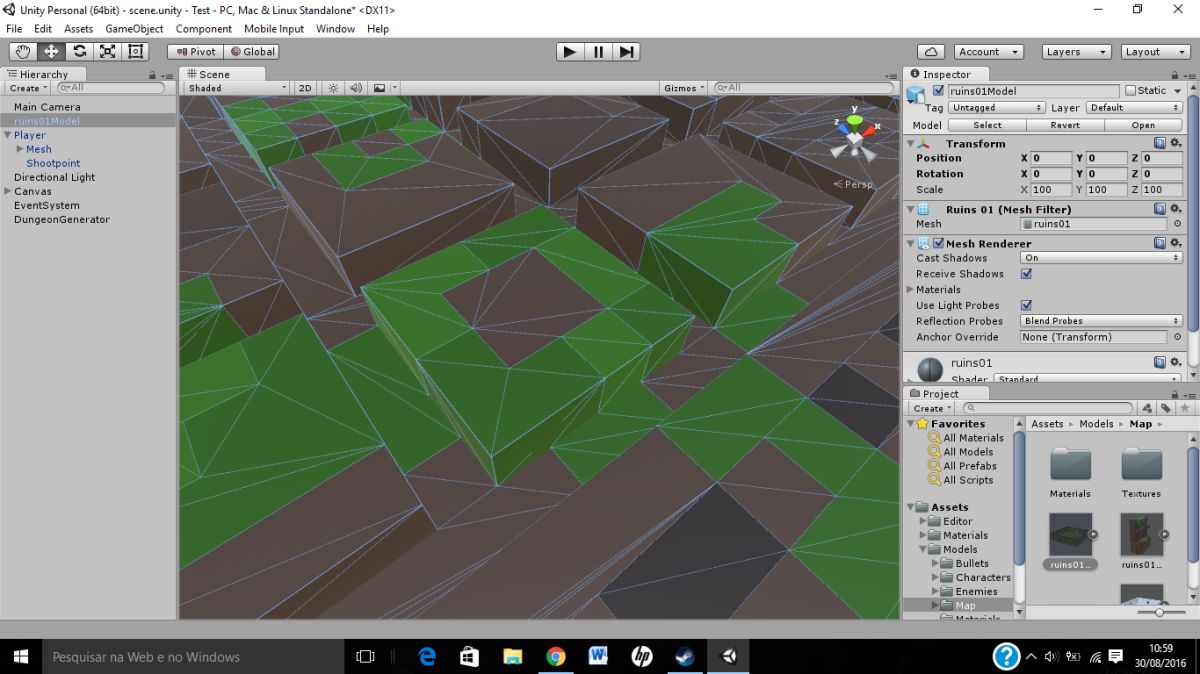Open the Gizmos dropdown
Viewport: 1200px width, 674px height.
click(684, 88)
